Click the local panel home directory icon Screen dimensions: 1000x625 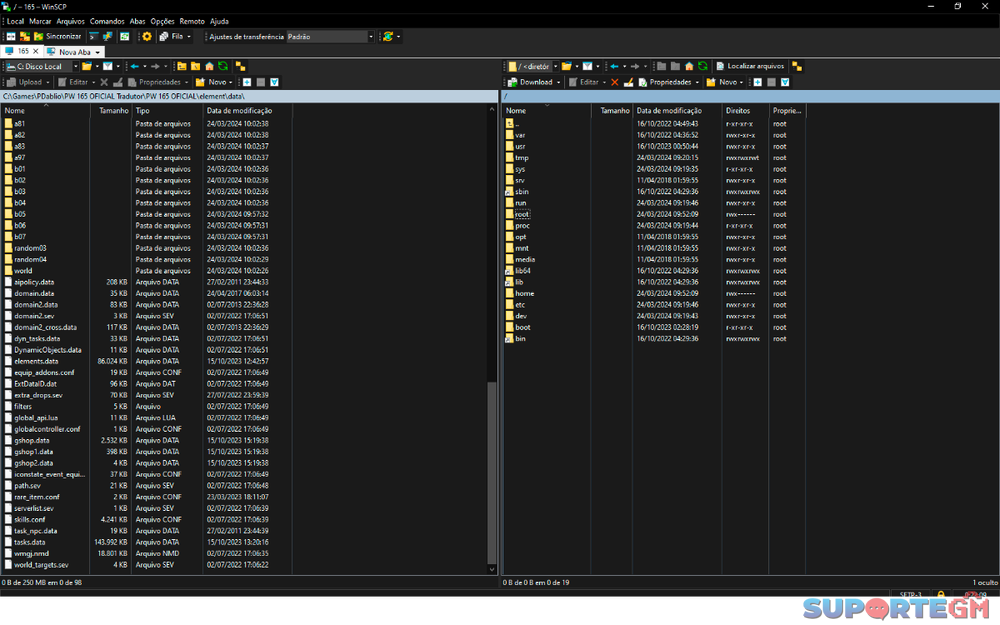[209, 67]
